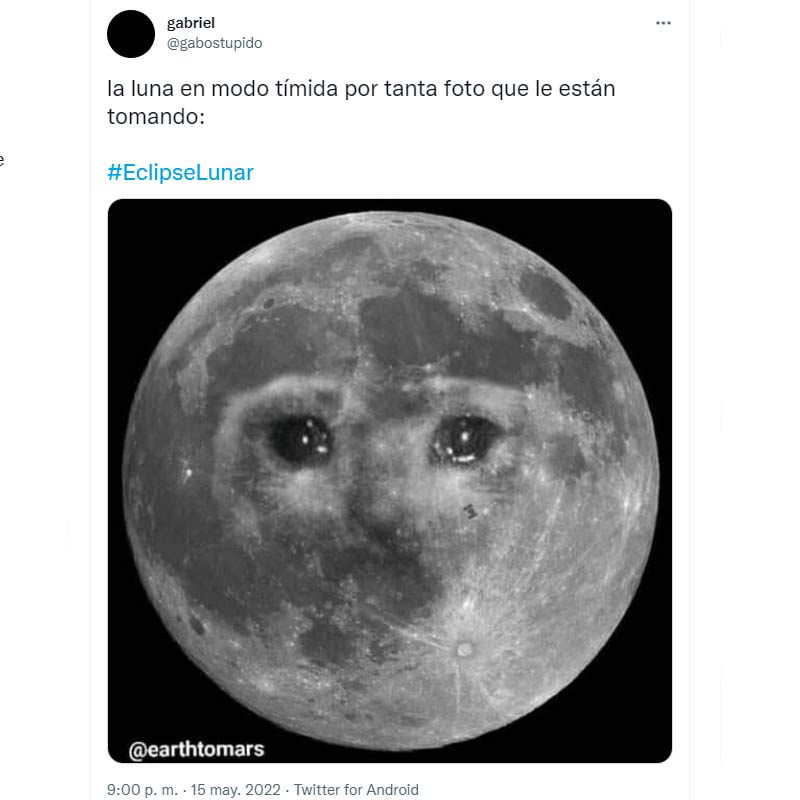The height and width of the screenshot is (800, 800).
Task: Click the bright rayed crater near the moon's bottom
Action: [463, 649]
